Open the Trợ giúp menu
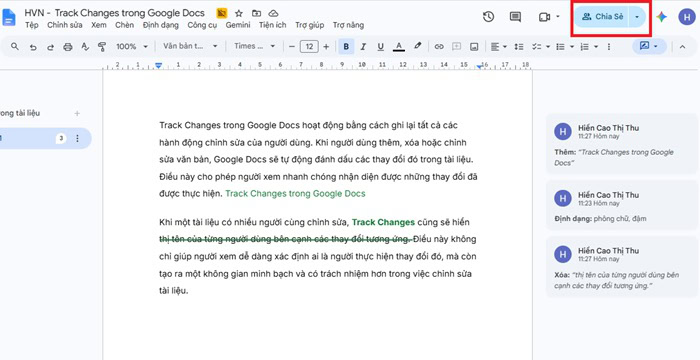 309,25
